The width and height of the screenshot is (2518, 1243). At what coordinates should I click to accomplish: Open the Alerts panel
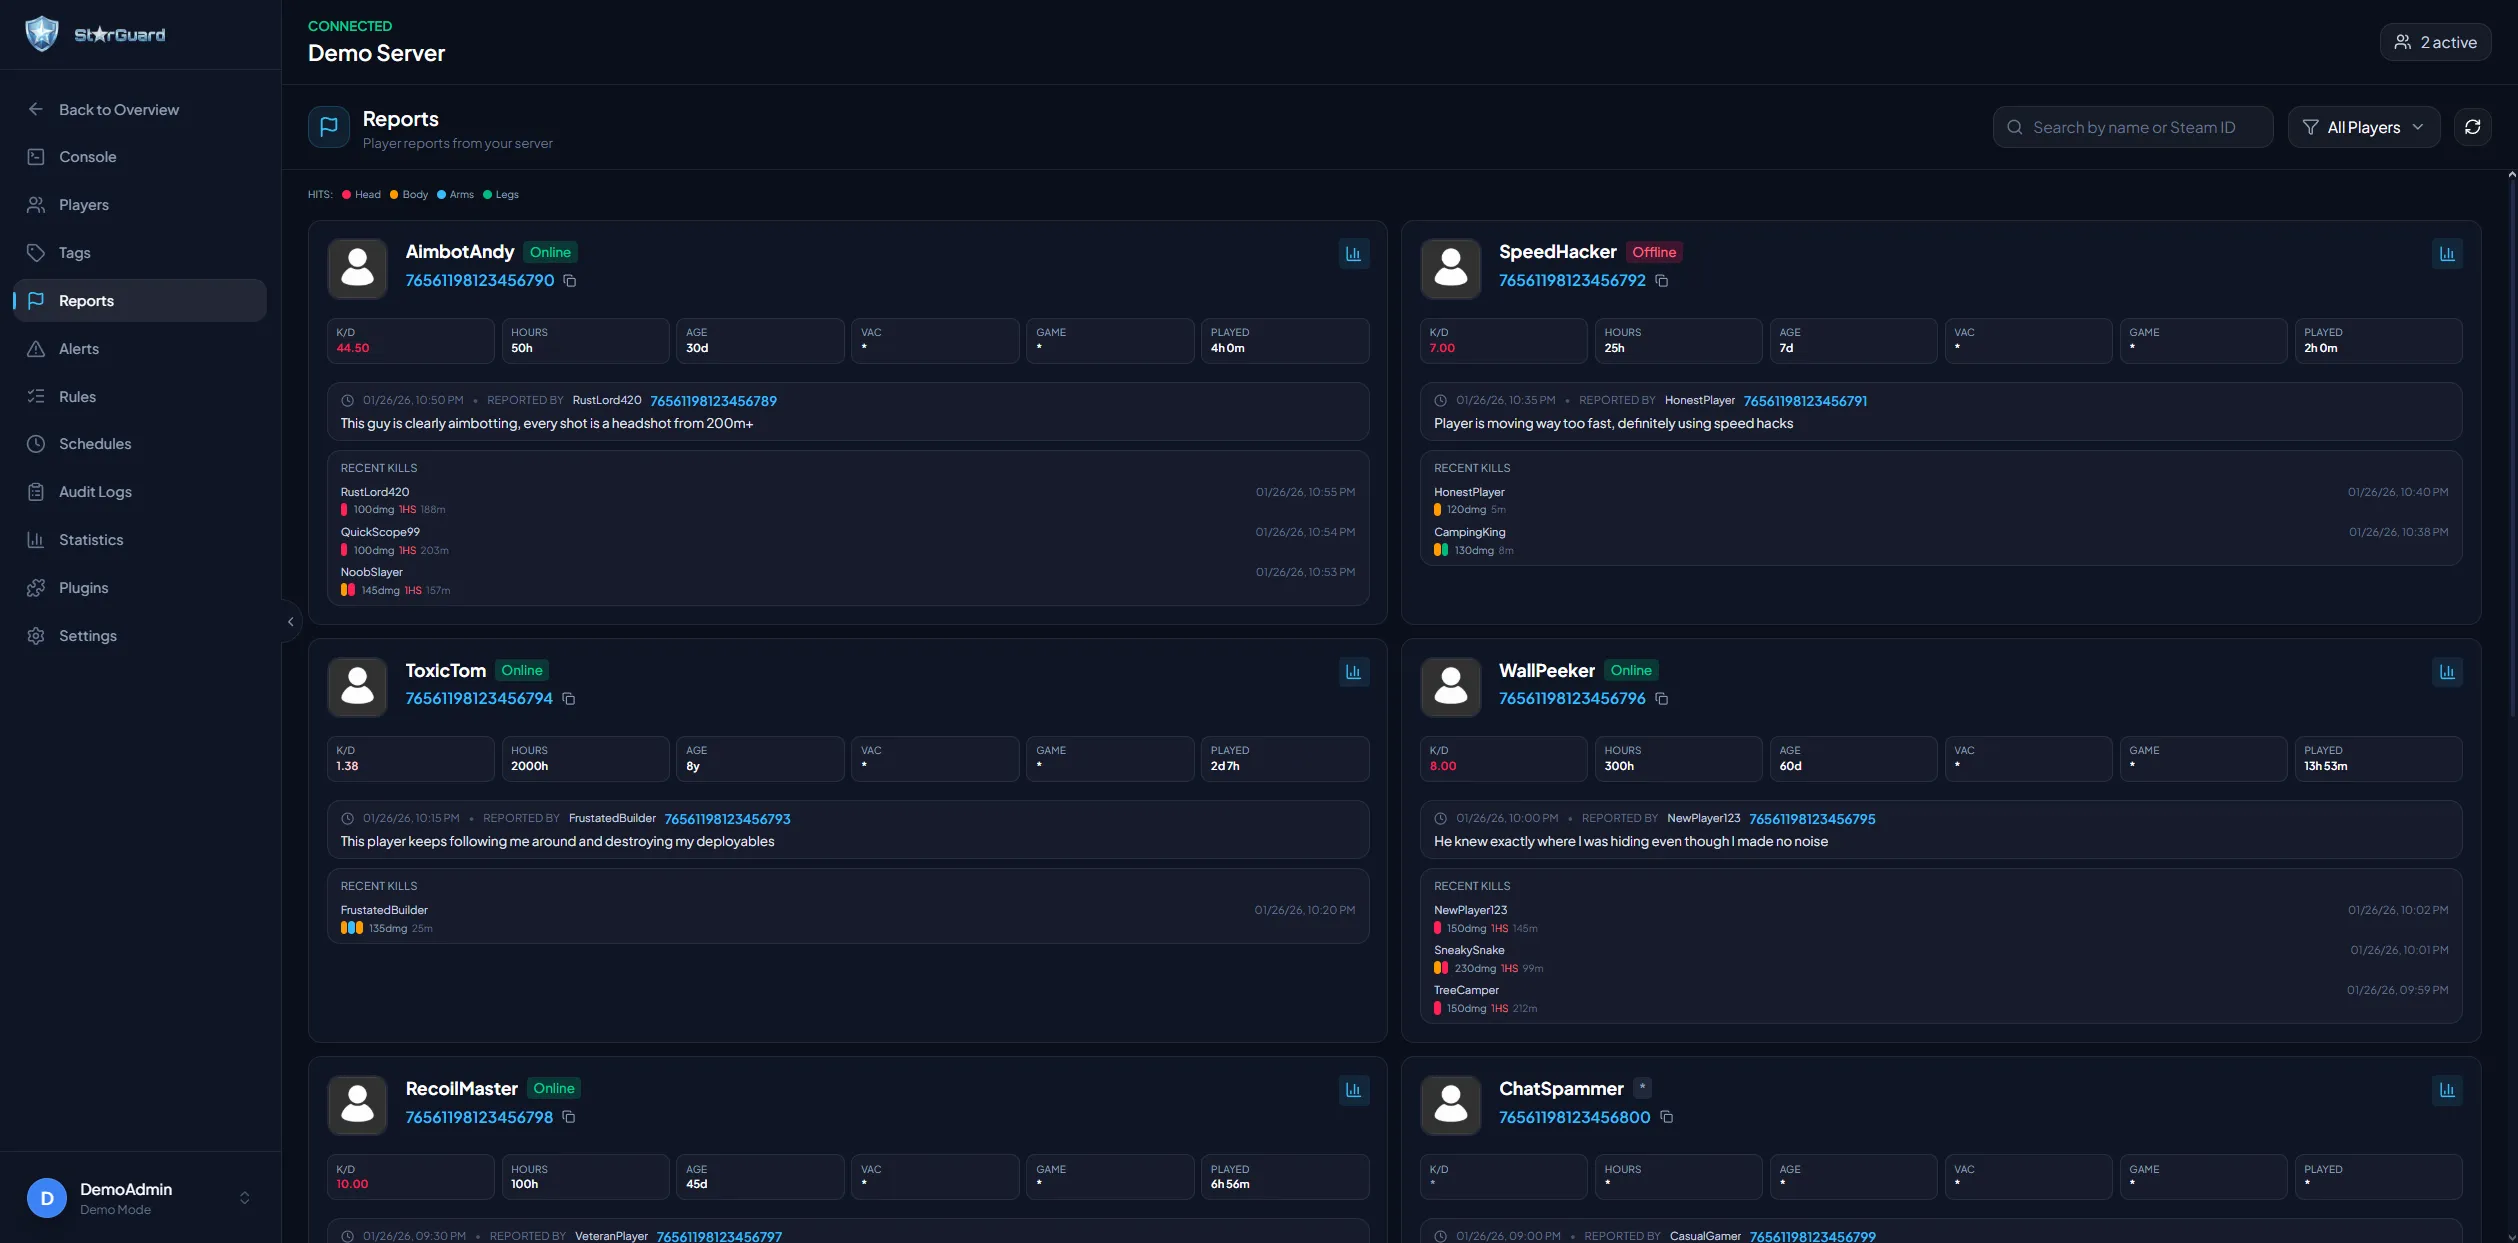click(77, 348)
